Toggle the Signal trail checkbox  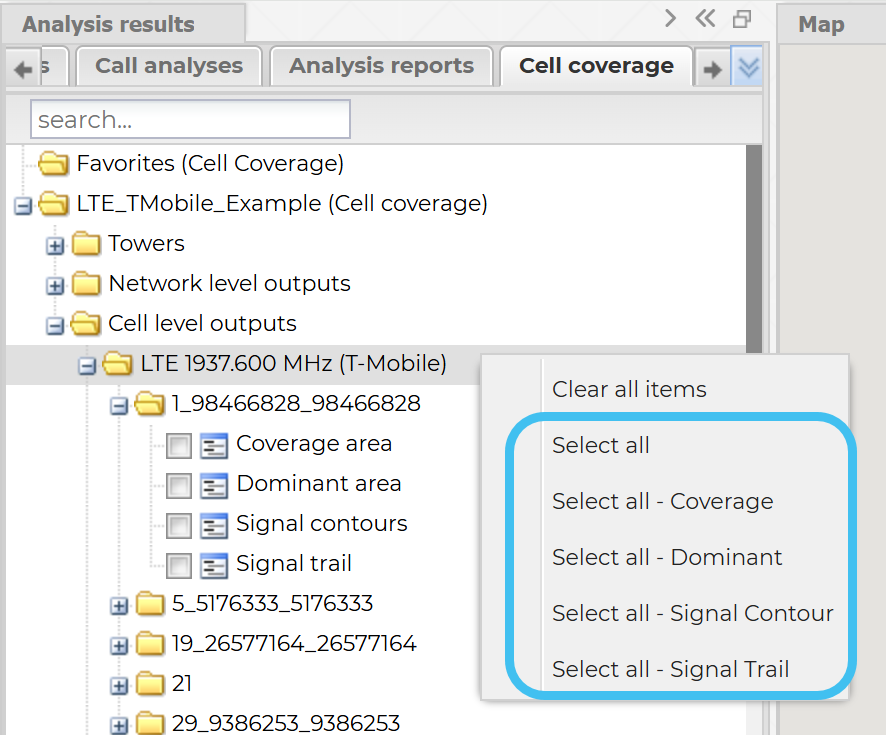(179, 565)
